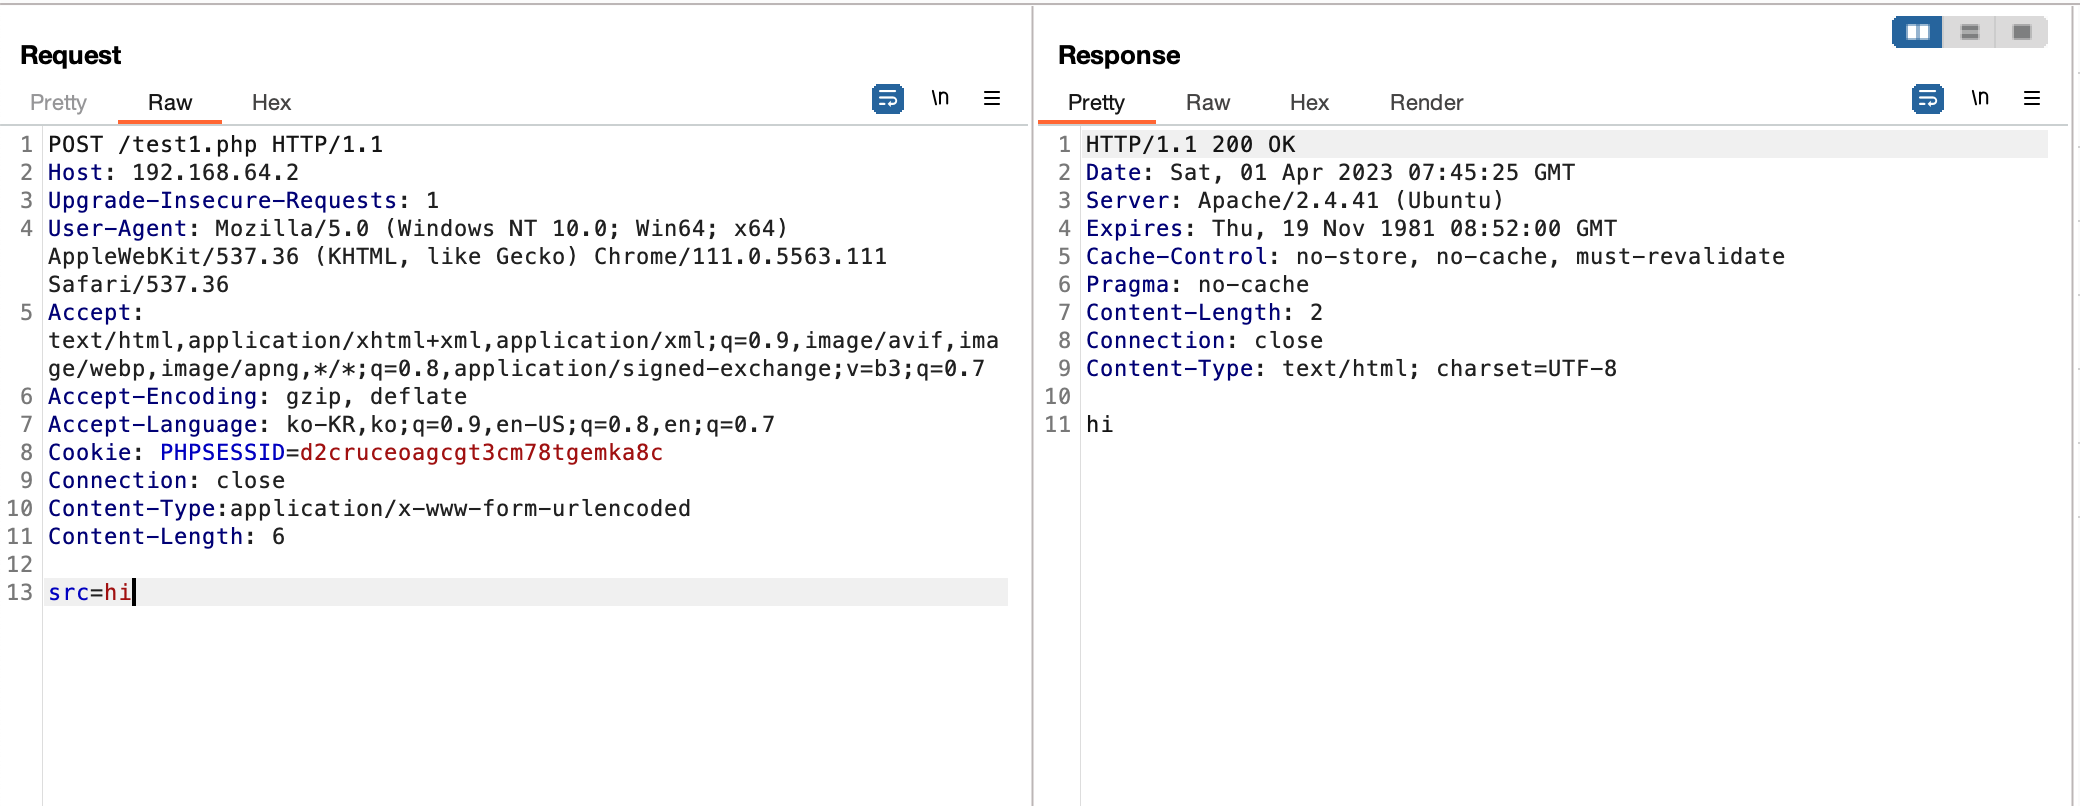This screenshot has height=806, width=2080.
Task: Toggle non-printable characters (\n) in Response panel
Action: tap(1980, 98)
